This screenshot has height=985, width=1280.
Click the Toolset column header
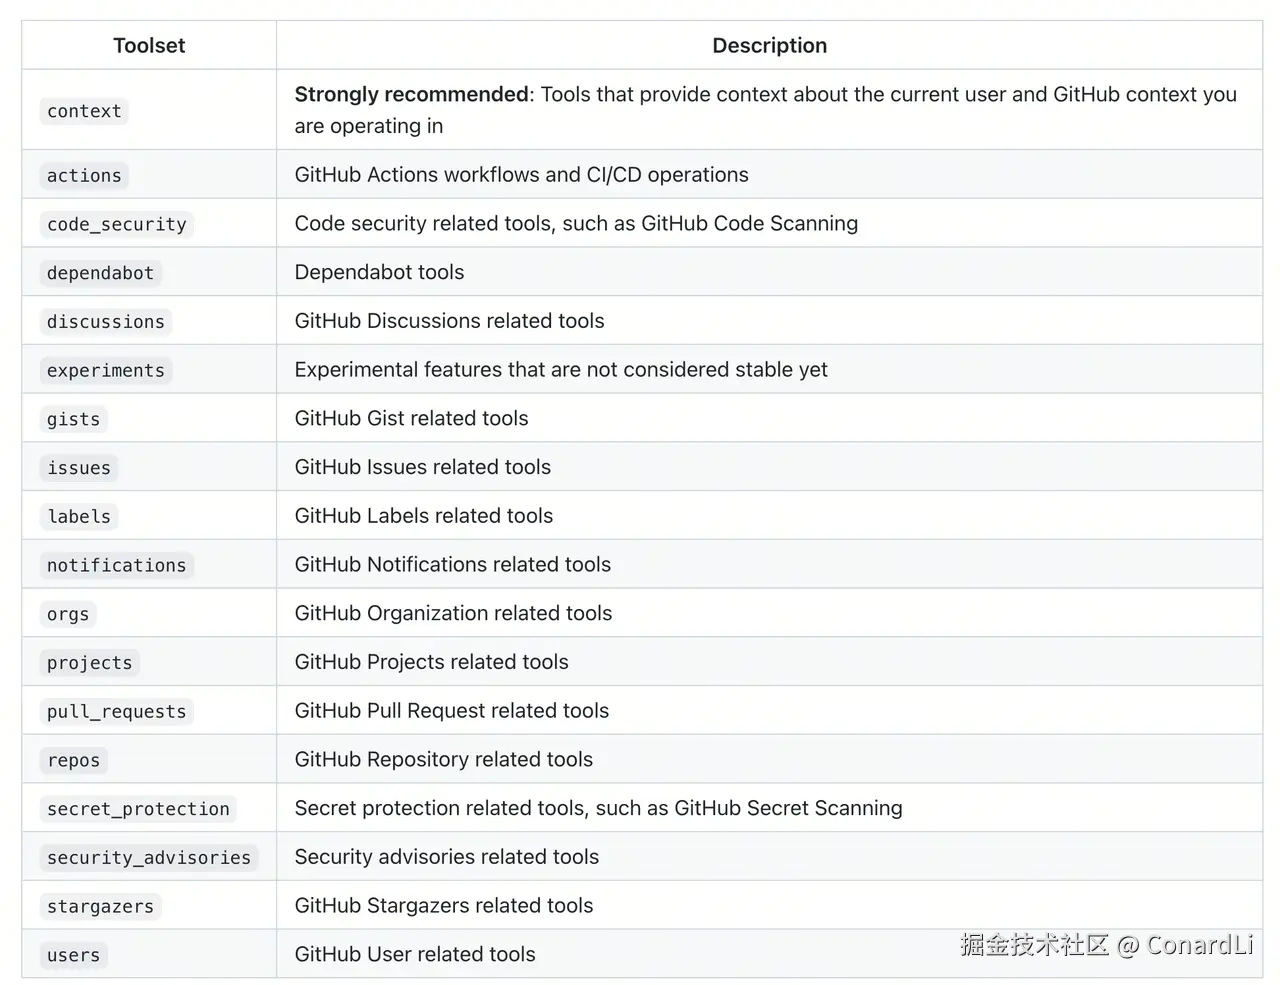pyautogui.click(x=149, y=45)
